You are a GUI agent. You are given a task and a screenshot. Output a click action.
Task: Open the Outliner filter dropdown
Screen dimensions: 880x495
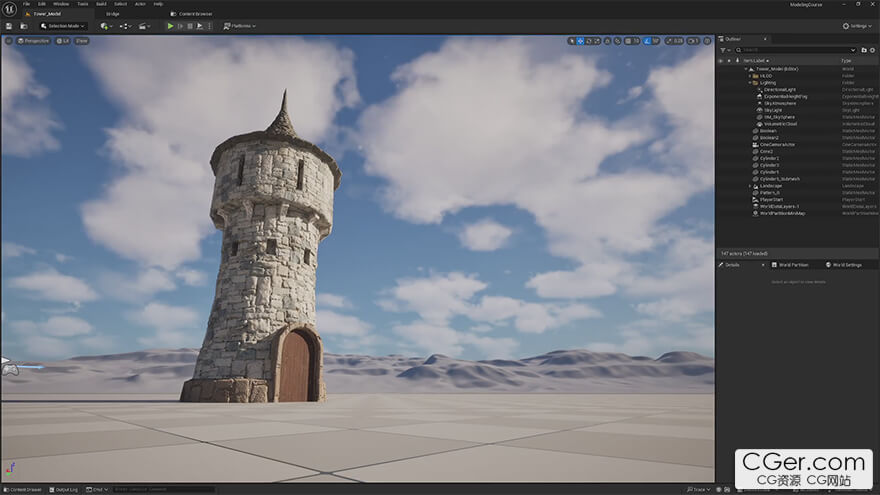(725, 50)
